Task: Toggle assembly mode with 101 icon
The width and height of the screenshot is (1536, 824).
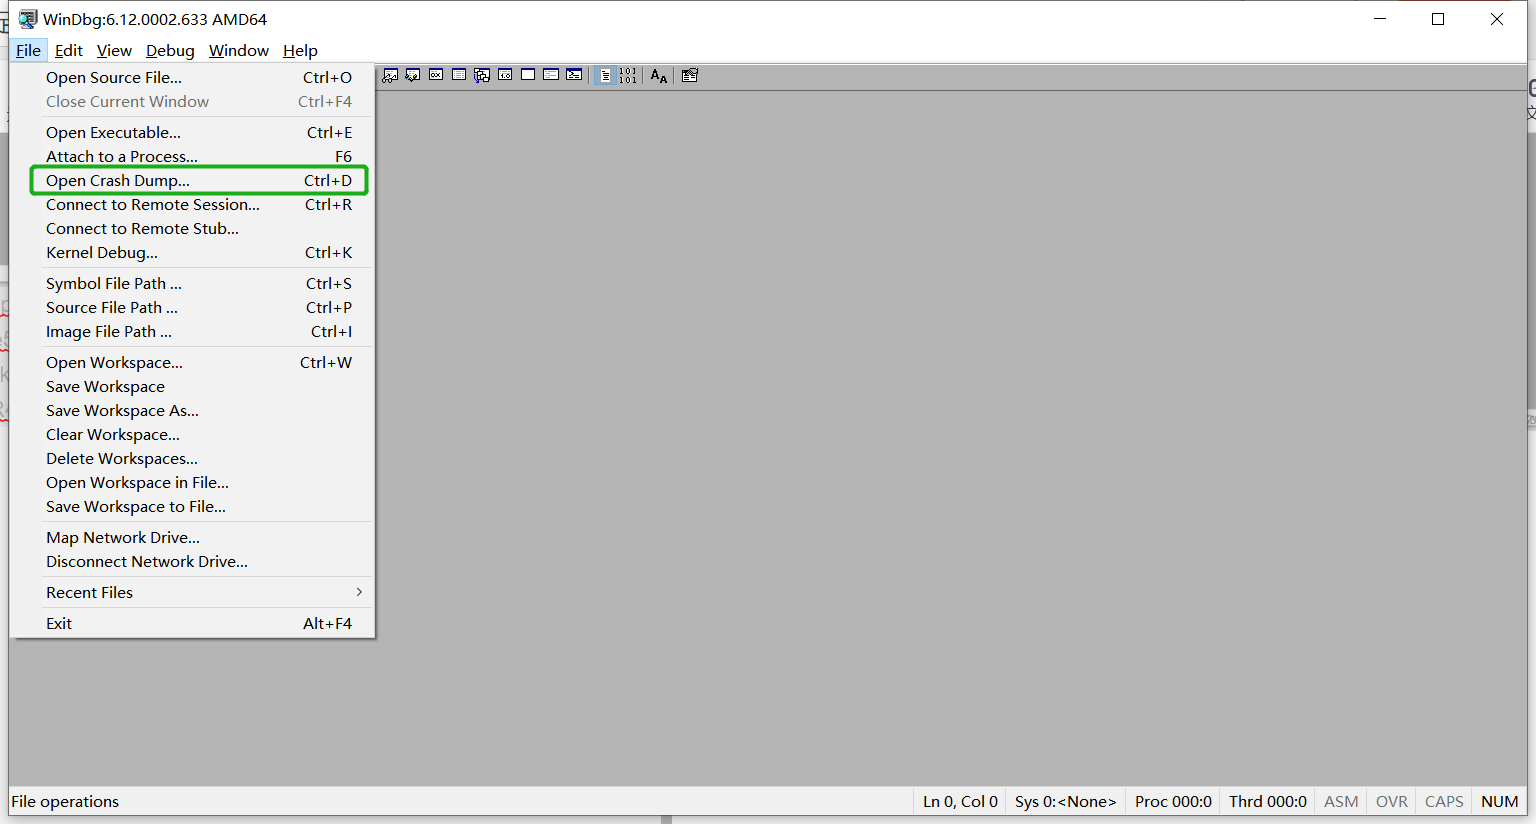Action: [x=630, y=75]
